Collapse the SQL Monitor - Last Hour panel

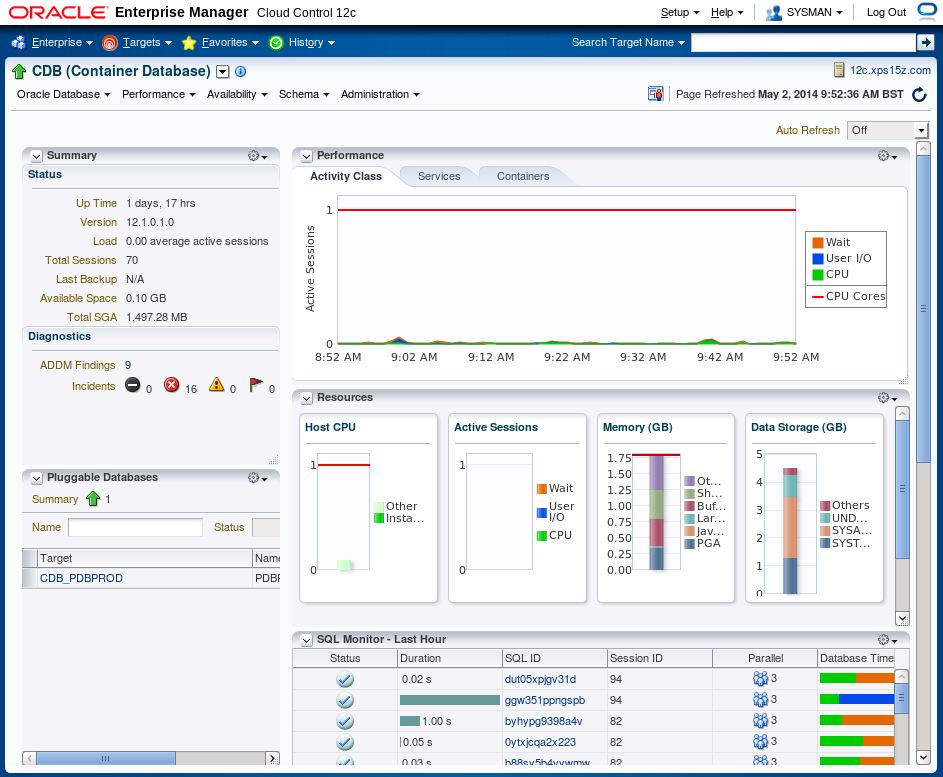(x=307, y=639)
